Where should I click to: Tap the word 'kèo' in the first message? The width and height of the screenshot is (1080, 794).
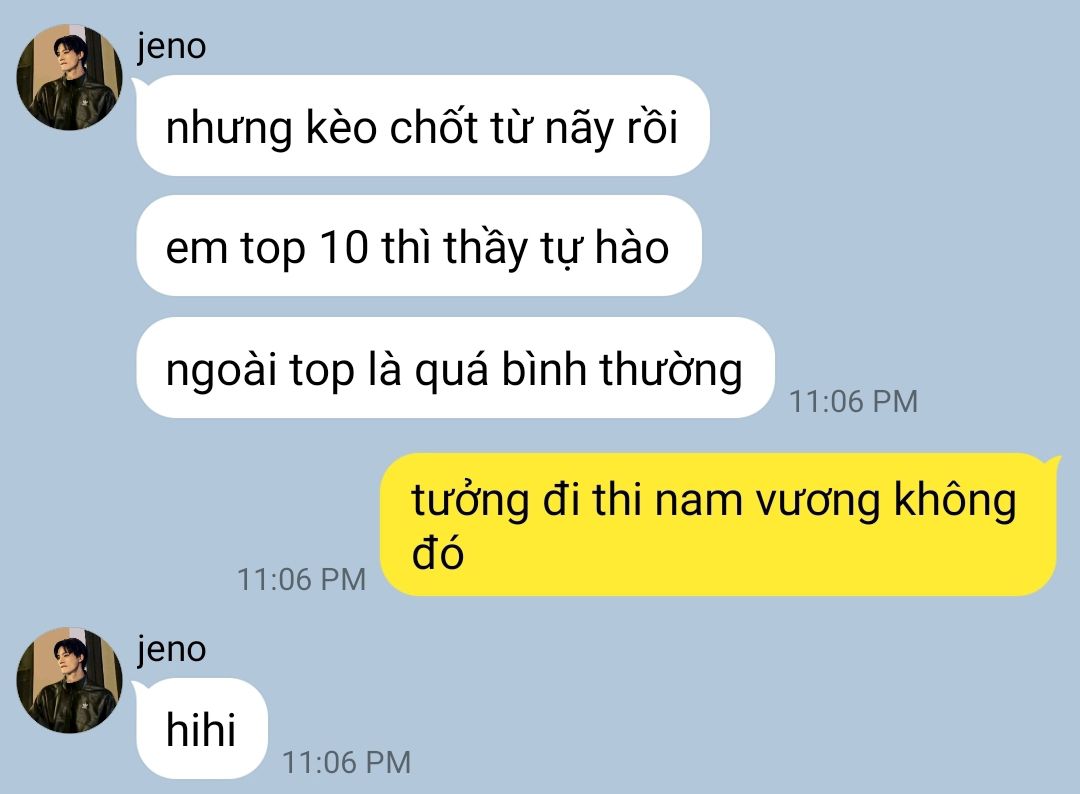(341, 127)
